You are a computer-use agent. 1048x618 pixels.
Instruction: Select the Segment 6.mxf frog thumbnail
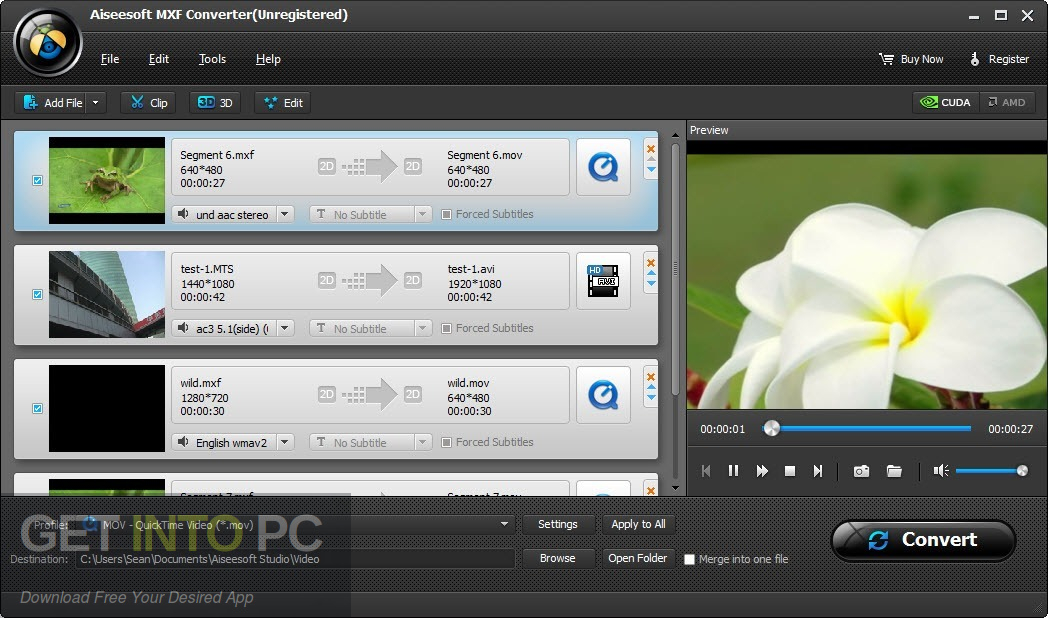[x=107, y=180]
